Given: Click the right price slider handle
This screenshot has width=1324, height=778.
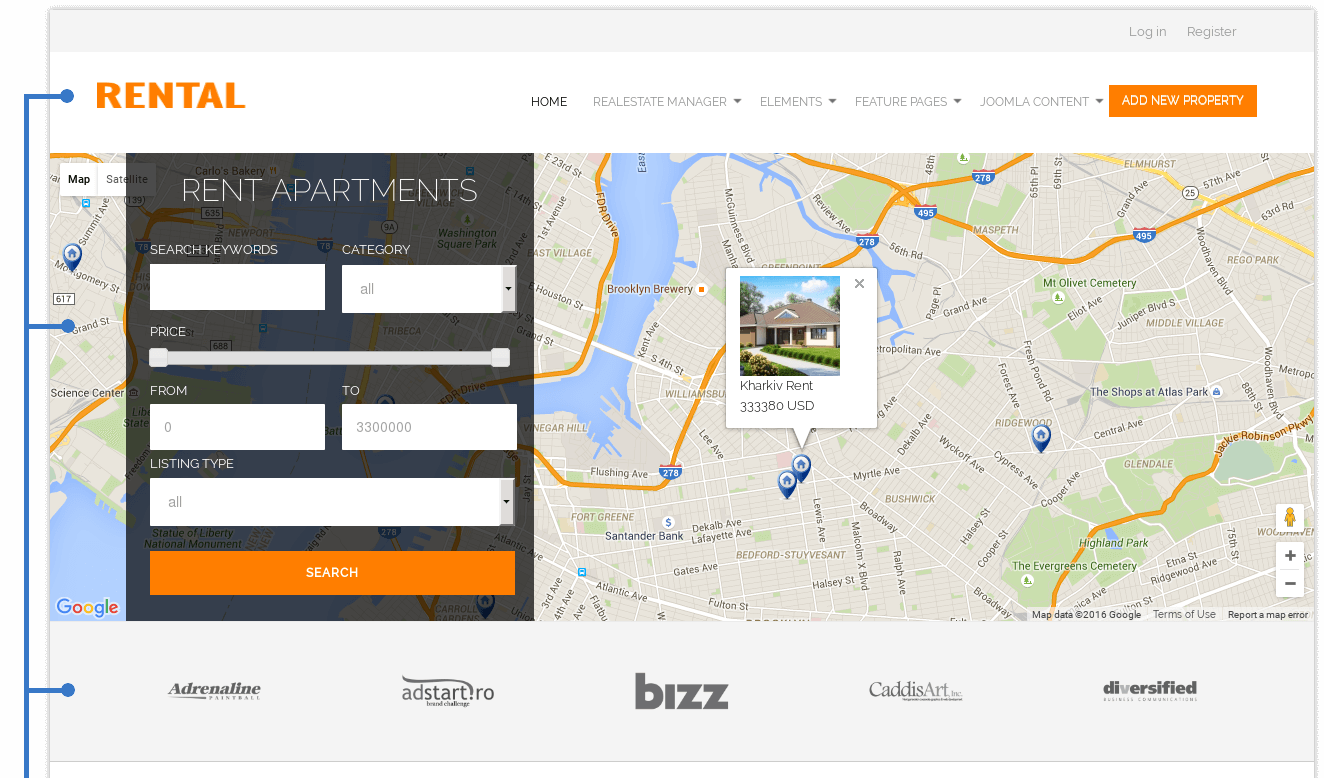Looking at the screenshot, I should point(500,358).
